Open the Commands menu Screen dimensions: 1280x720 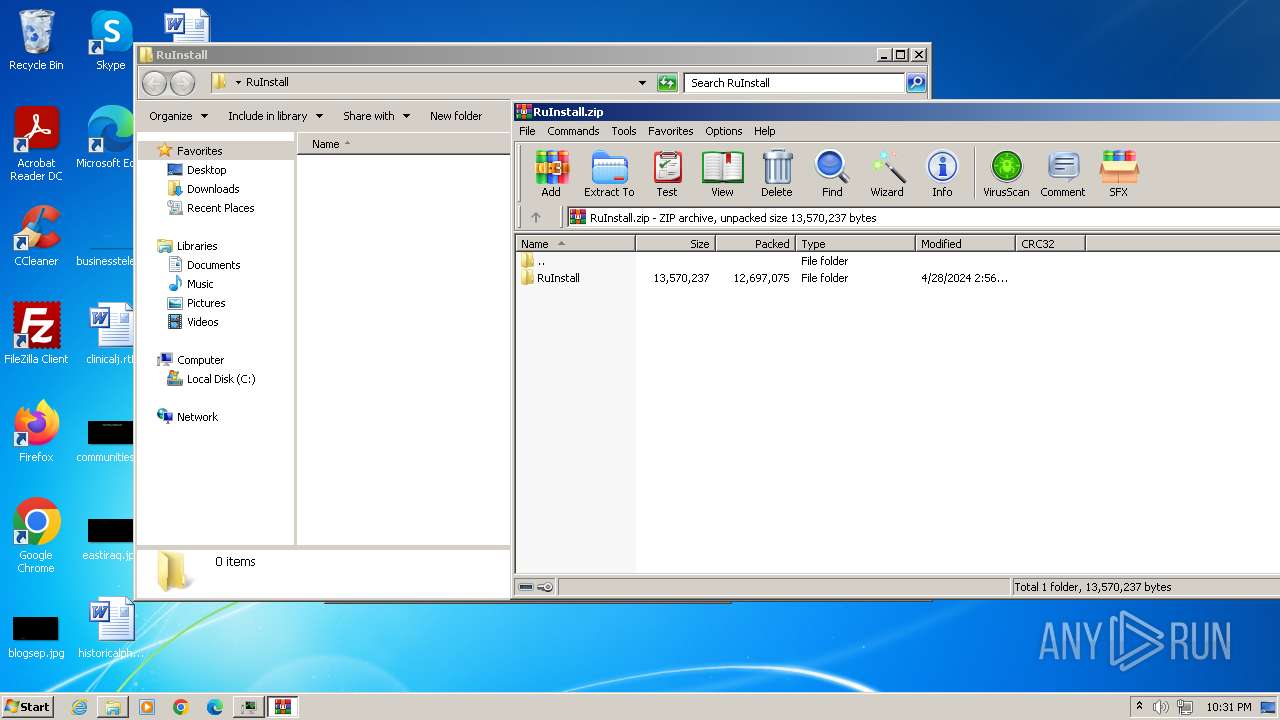tap(573, 131)
